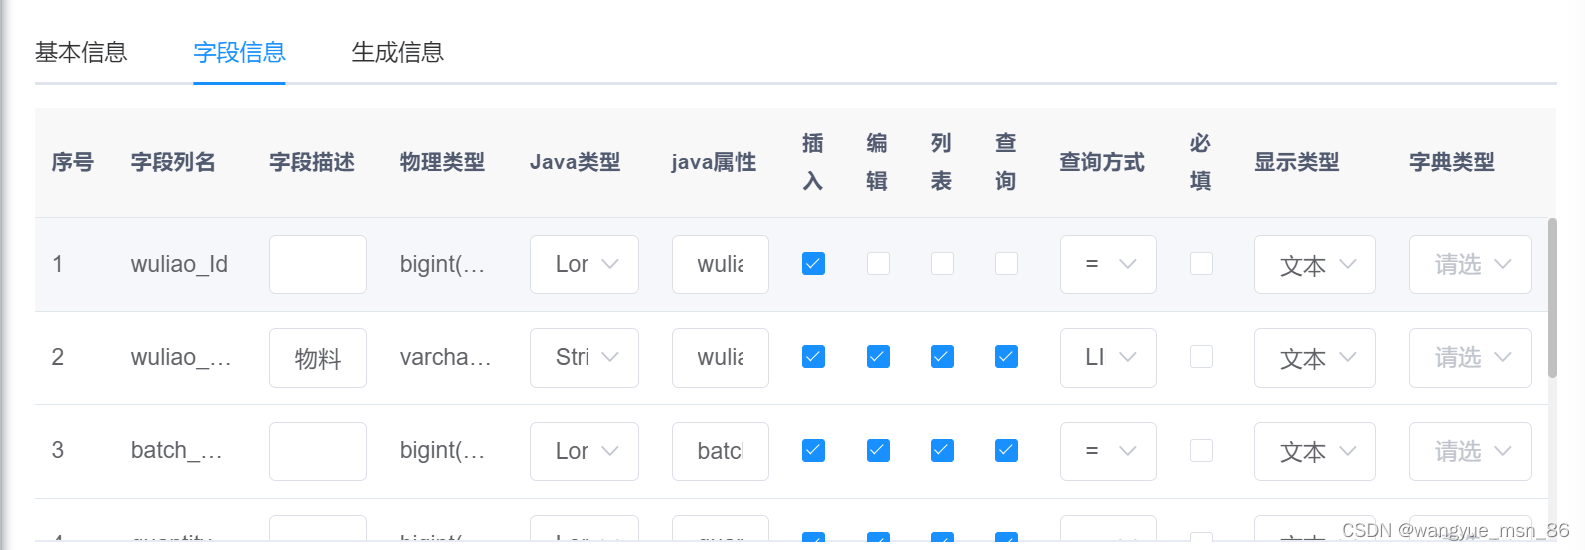This screenshot has width=1585, height=550.
Task: Uncheck 插入 checkbox in row 2
Action: [x=813, y=356]
